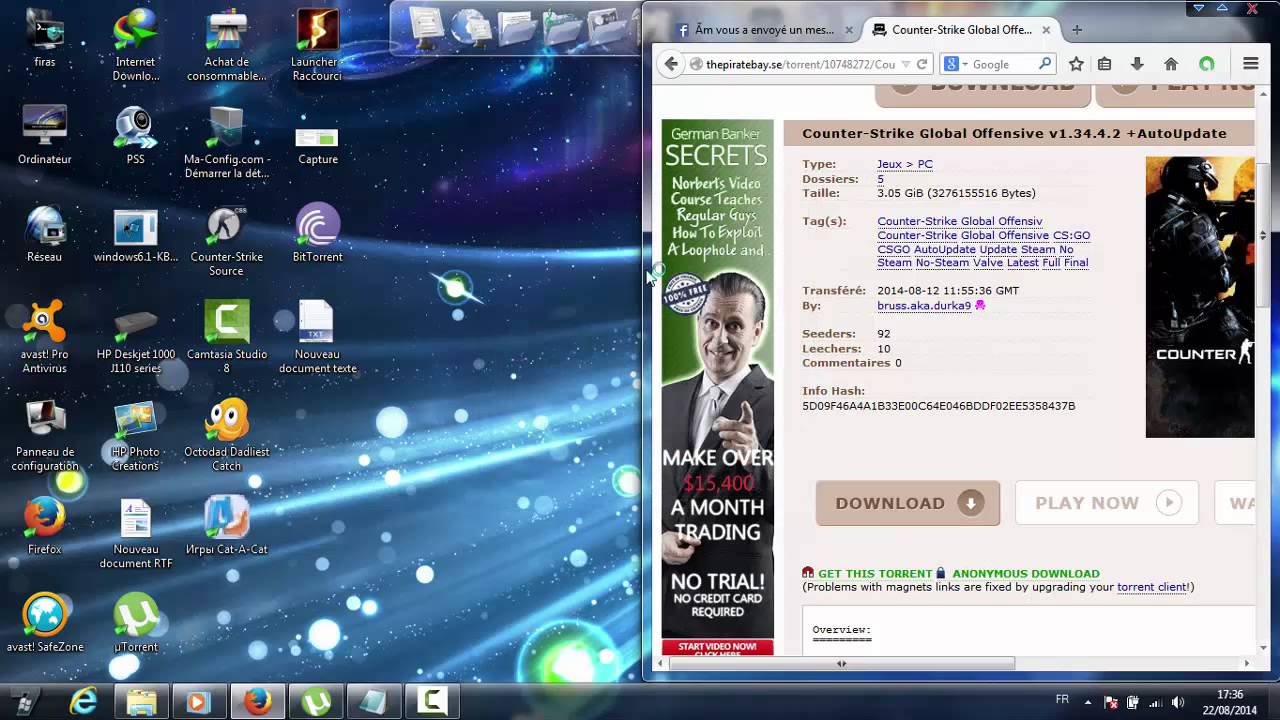Click the PLAY NOW button
1280x720 pixels.
pos(1107,503)
